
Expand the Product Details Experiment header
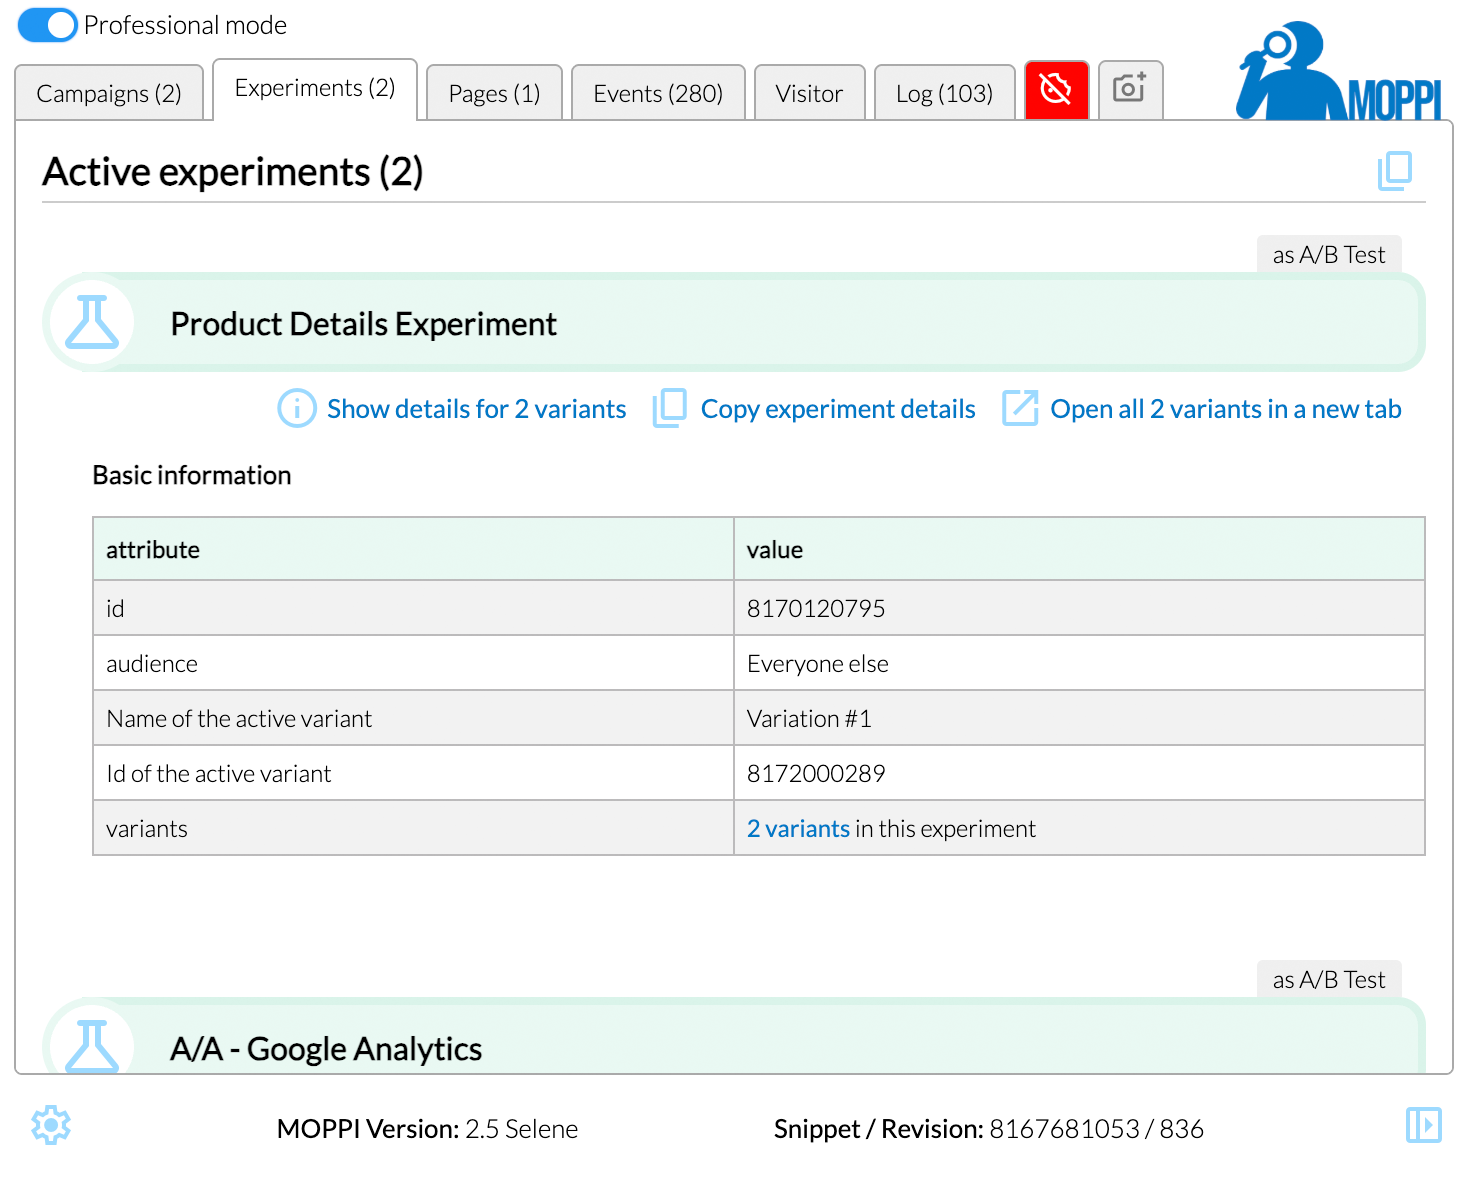pyautogui.click(x=364, y=324)
